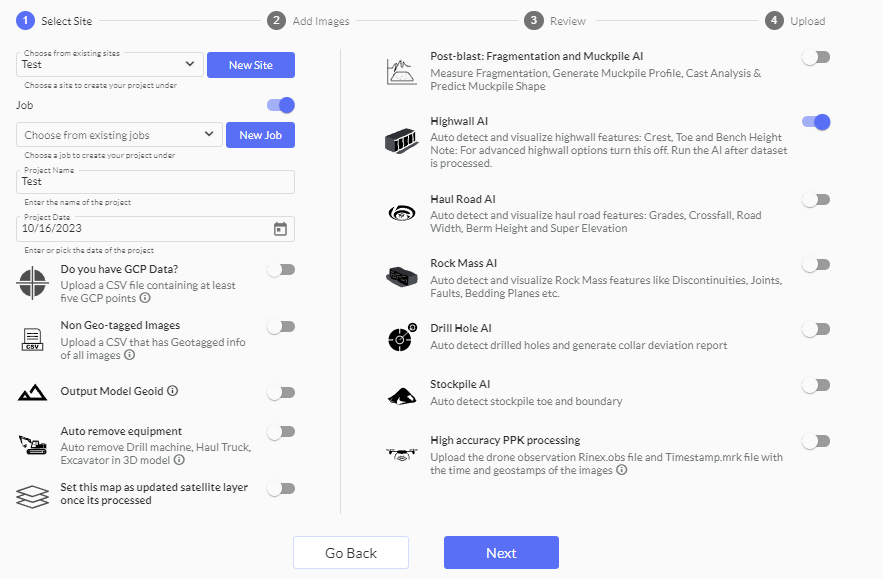
Task: Click the Drill Hole AI icon
Action: (x=401, y=338)
